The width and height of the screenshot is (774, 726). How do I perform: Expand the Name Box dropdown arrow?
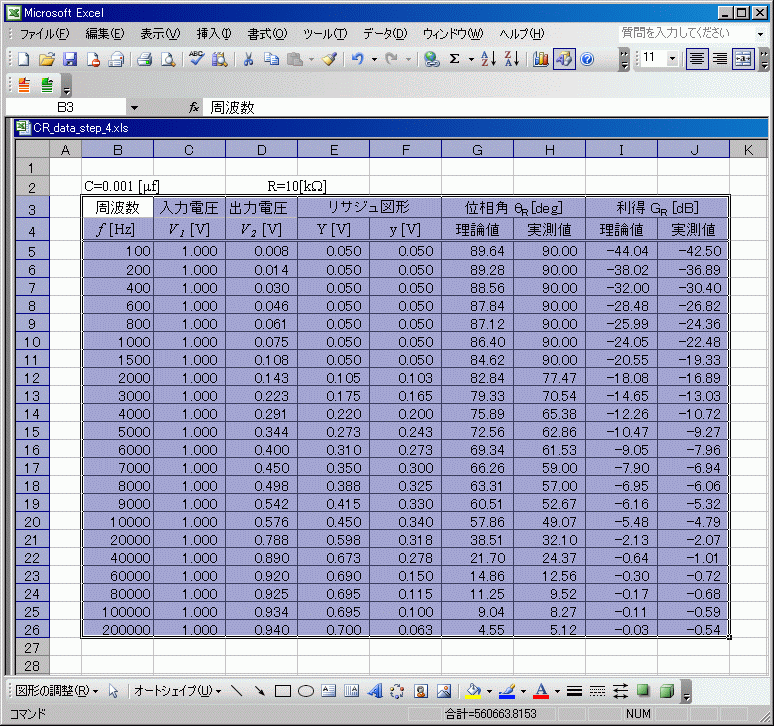[x=134, y=107]
